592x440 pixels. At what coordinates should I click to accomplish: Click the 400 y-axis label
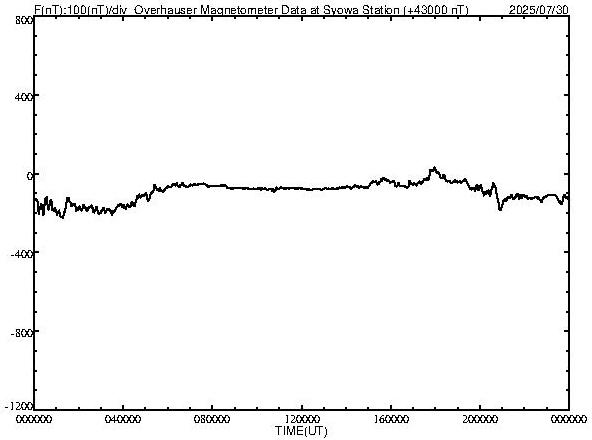pos(25,97)
